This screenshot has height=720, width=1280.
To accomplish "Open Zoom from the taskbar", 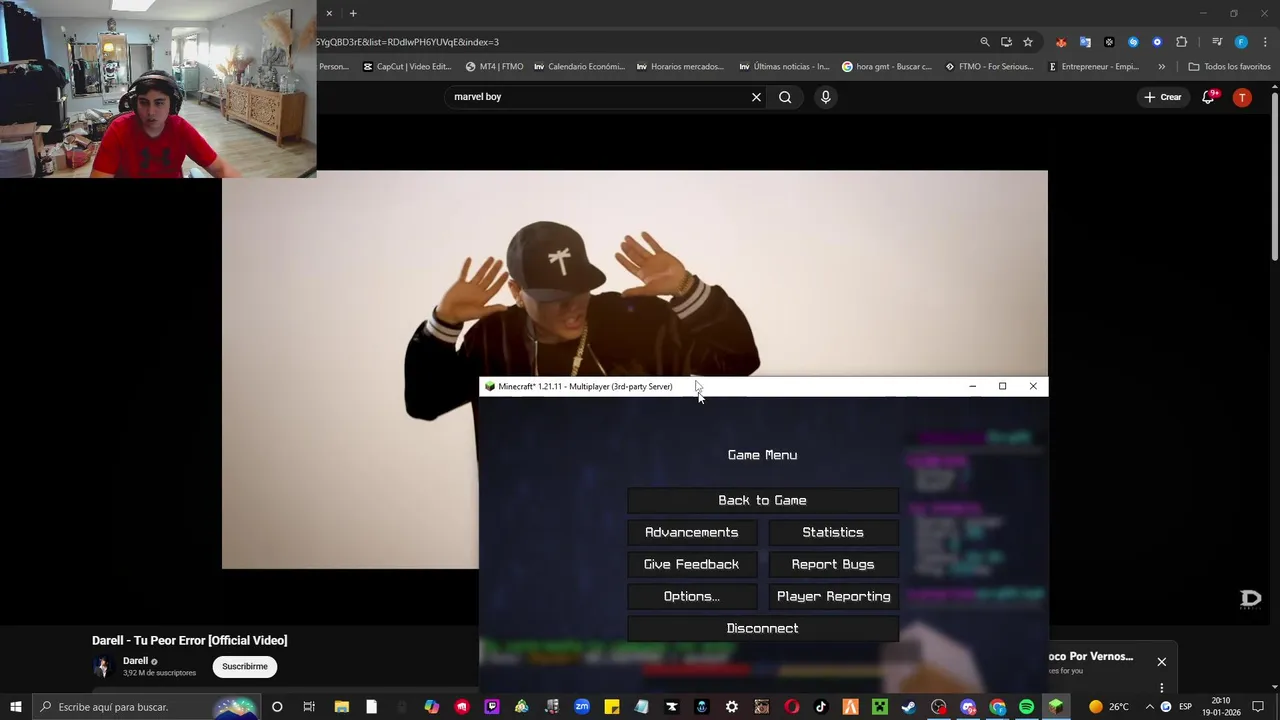I will pos(581,707).
